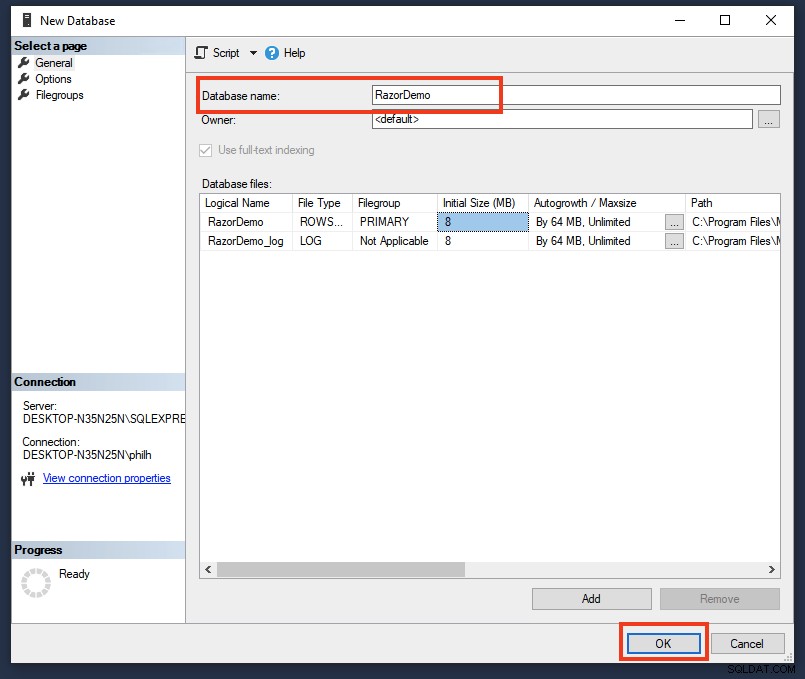
Task: Click the path cell in RazorDemo_log row
Action: pos(733,241)
